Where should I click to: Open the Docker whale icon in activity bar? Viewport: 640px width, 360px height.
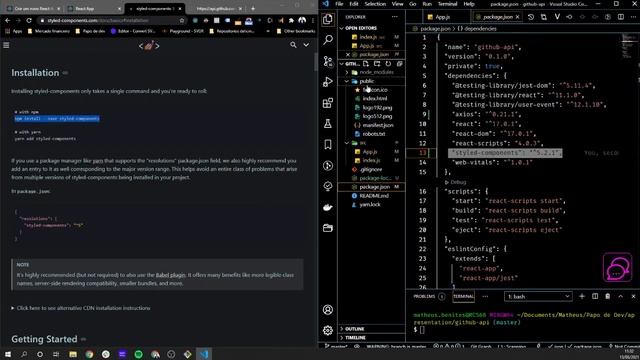coord(328,207)
